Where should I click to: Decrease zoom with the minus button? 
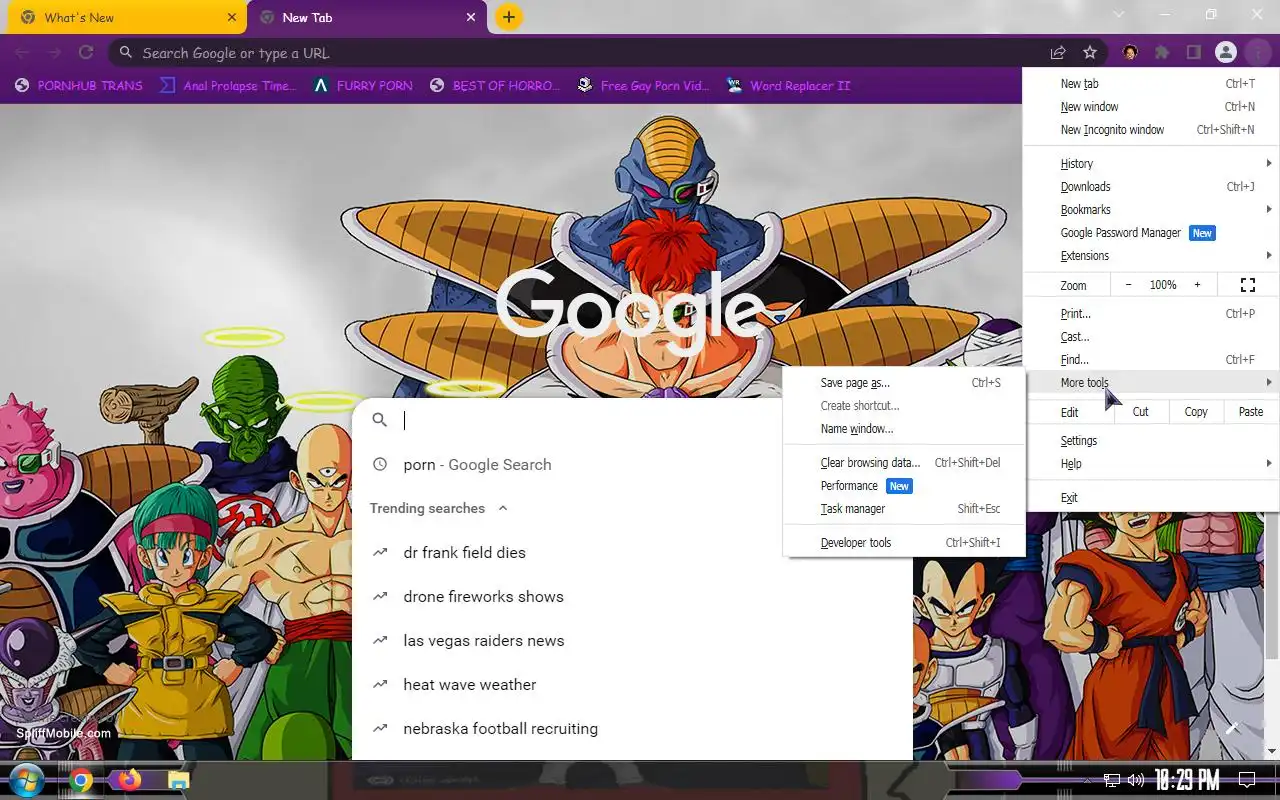pos(1129,285)
